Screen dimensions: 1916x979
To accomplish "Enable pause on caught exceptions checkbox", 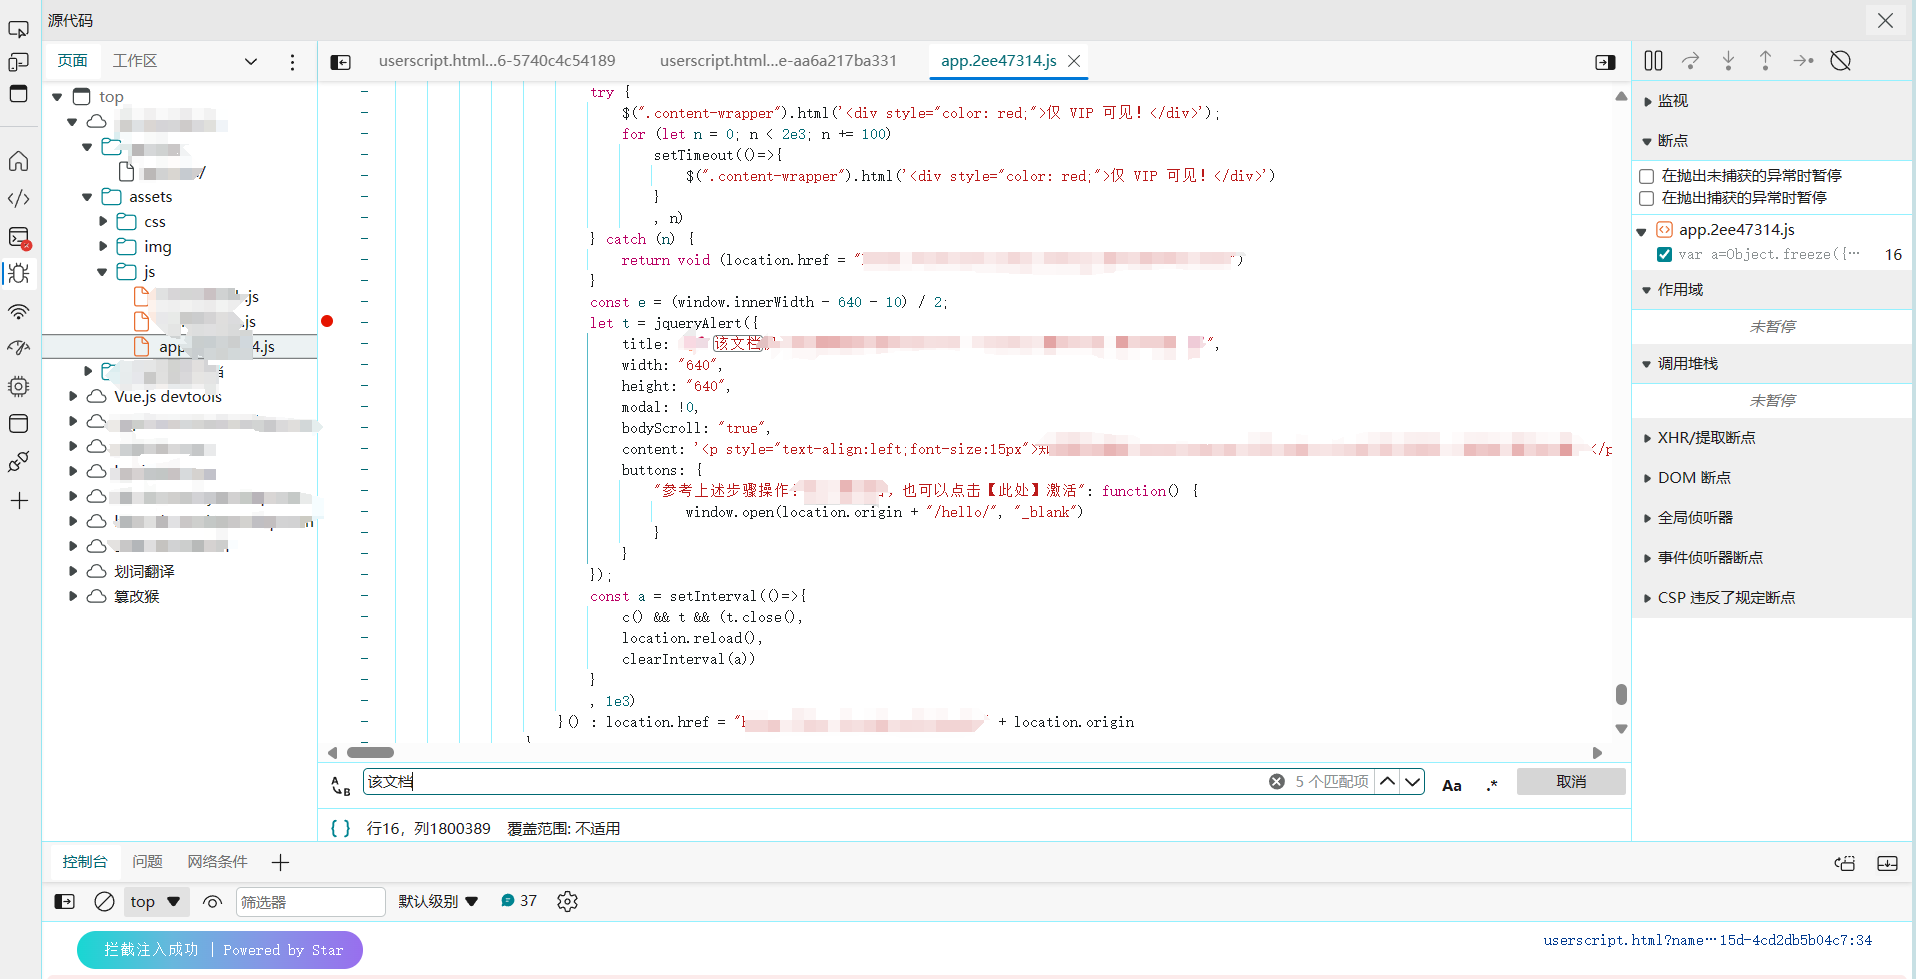I will pyautogui.click(x=1646, y=198).
